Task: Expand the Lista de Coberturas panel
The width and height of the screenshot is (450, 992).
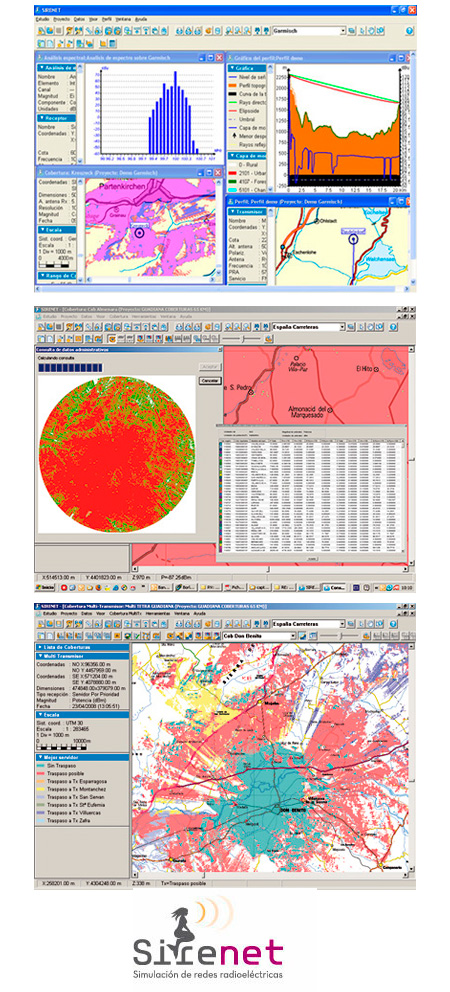Action: pyautogui.click(x=82, y=647)
